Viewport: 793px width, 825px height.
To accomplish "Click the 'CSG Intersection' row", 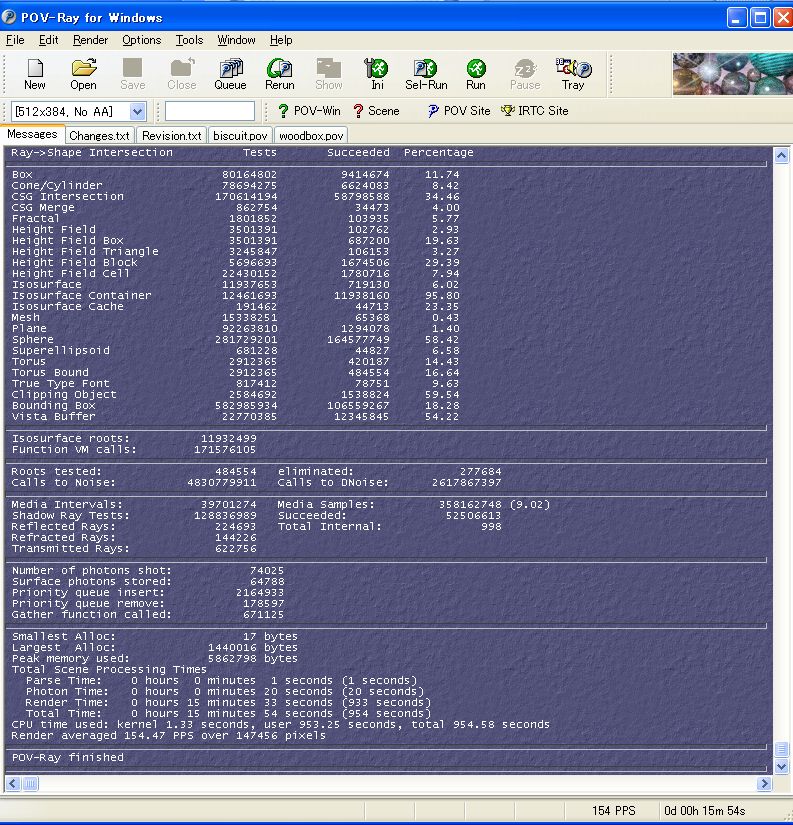I will [x=235, y=196].
